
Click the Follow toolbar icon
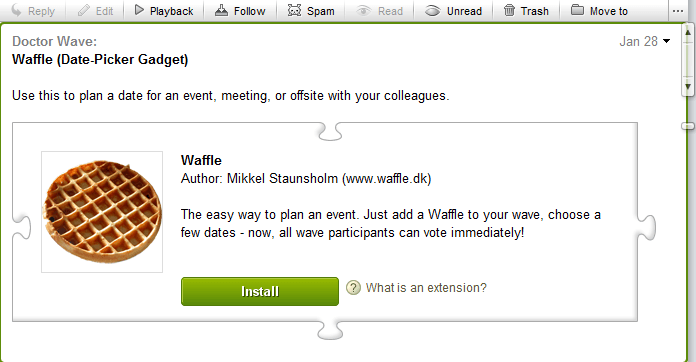pos(221,10)
